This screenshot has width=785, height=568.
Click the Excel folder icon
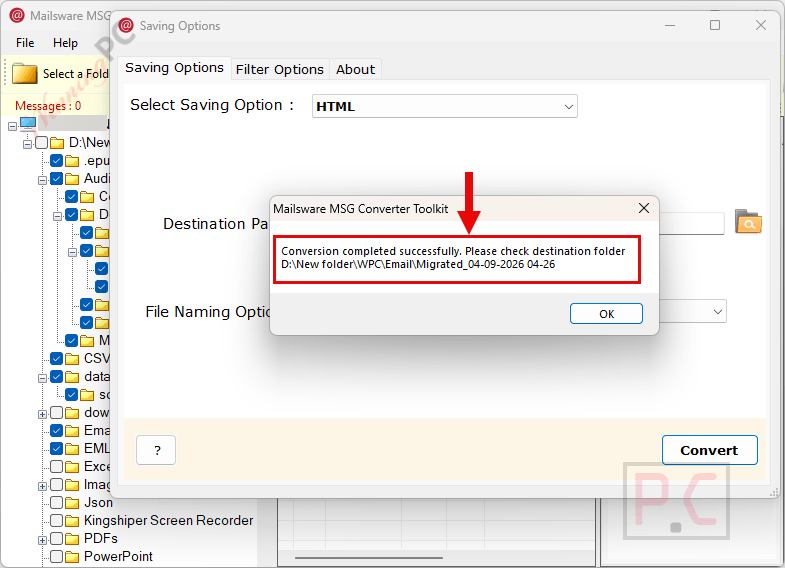[x=72, y=467]
